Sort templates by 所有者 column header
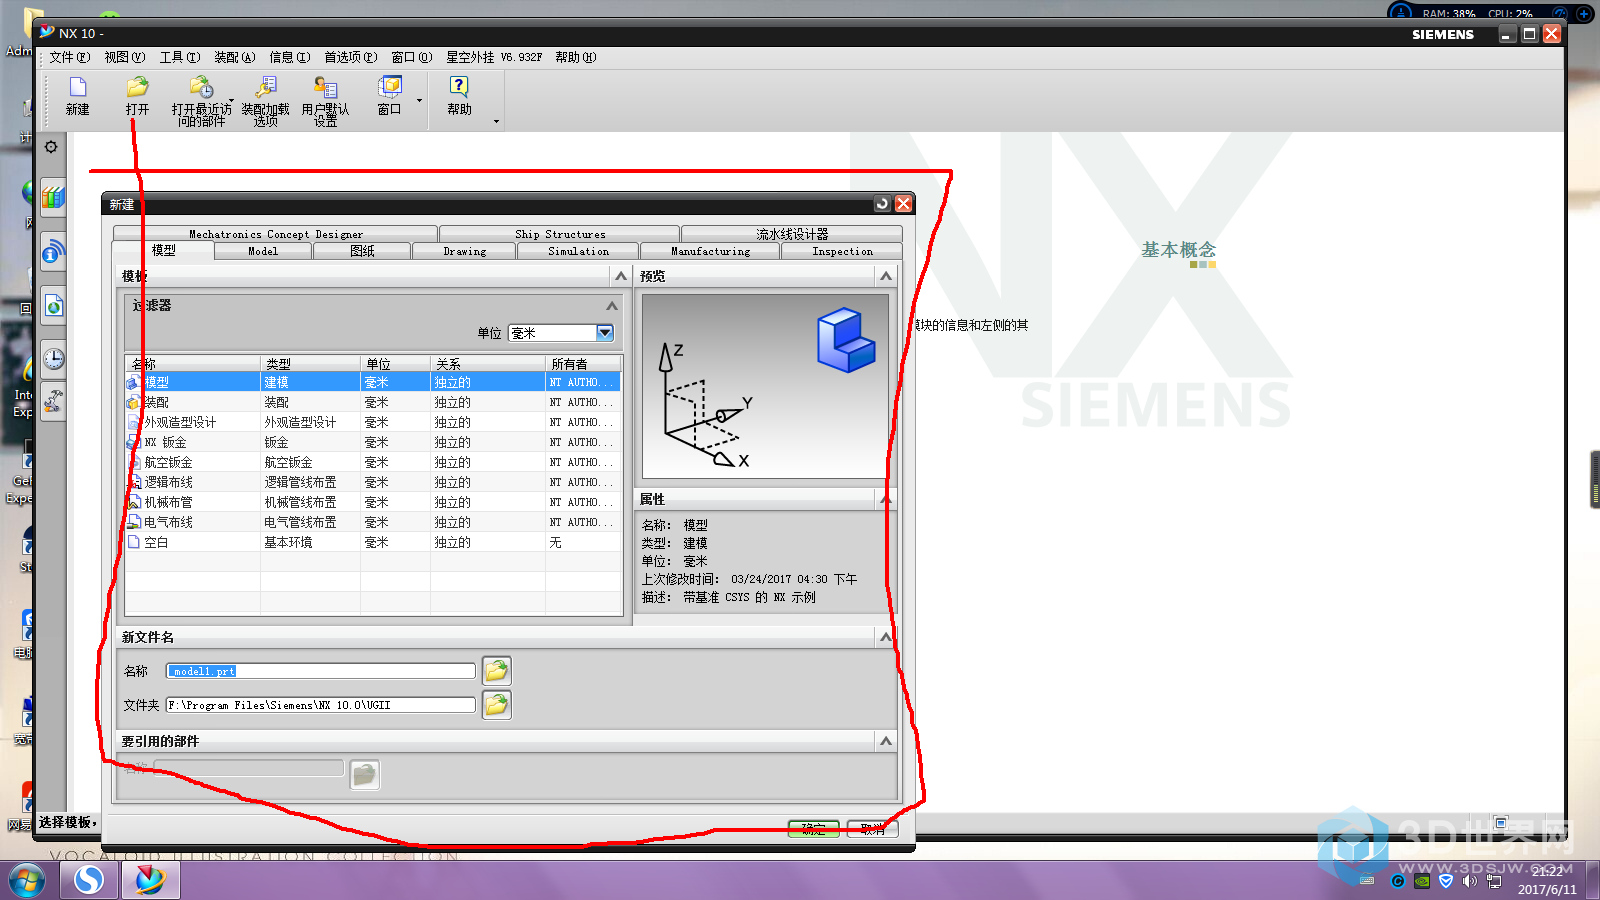Image resolution: width=1600 pixels, height=900 pixels. 583,364
